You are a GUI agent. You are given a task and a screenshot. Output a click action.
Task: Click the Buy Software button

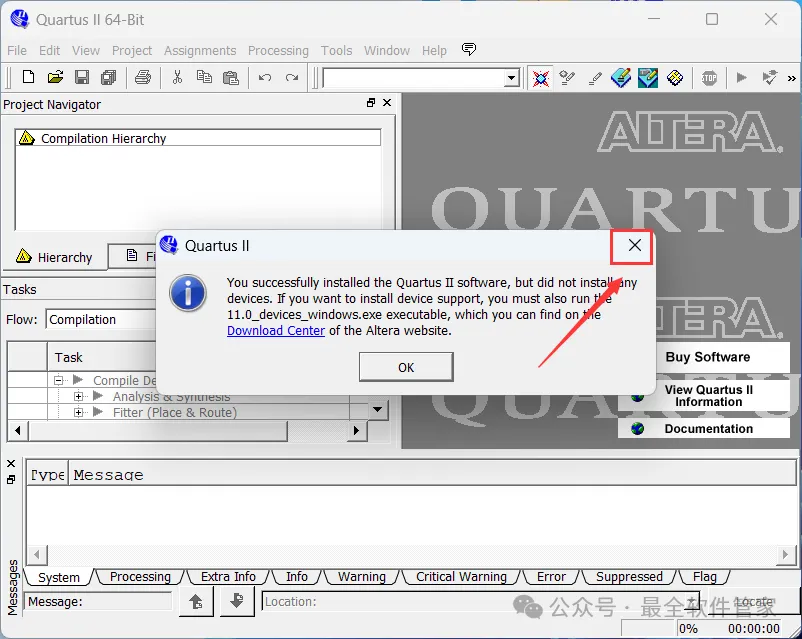click(707, 357)
